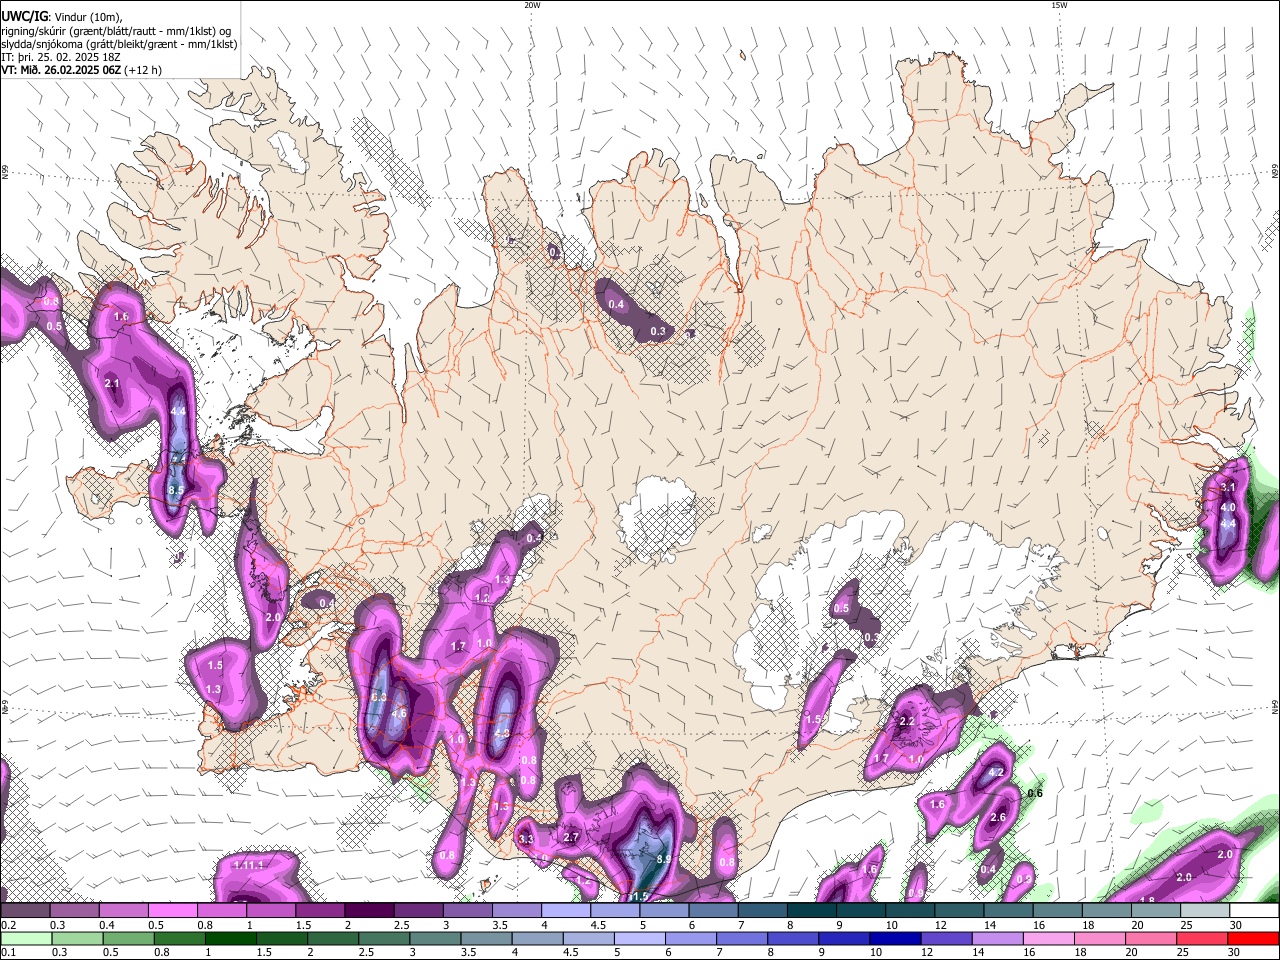The width and height of the screenshot is (1280, 960).
Task: Click the 'IT: þri. 25. 02. 2025 18Z' line
Action: tap(60, 57)
